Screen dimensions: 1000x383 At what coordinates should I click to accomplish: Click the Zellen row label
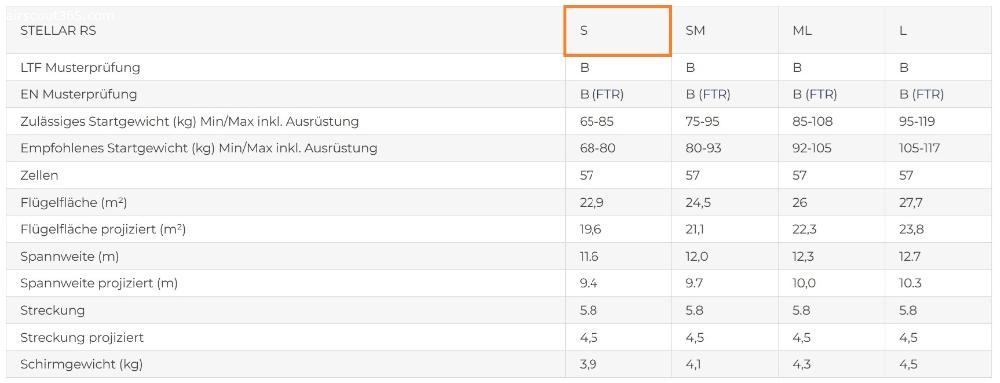pos(39,175)
